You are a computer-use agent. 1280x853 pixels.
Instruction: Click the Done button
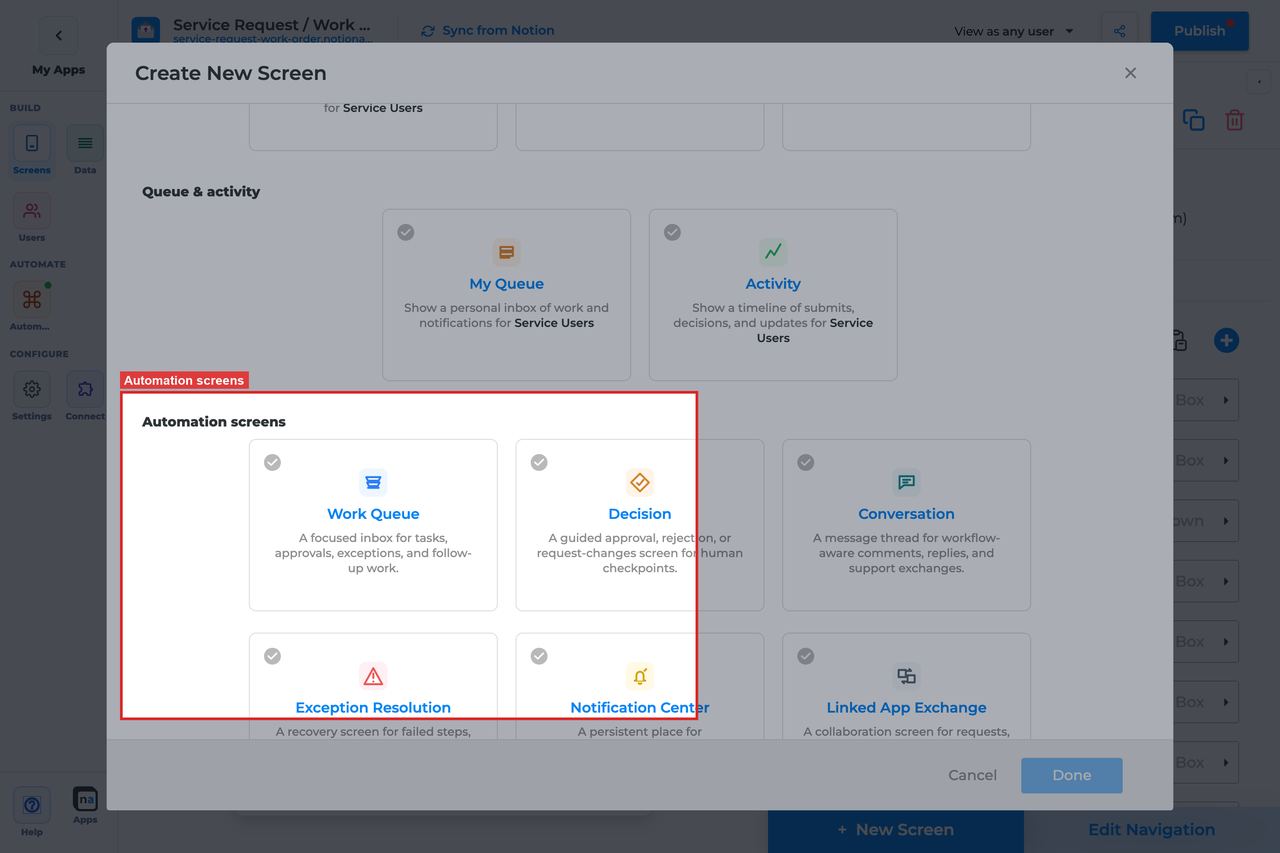[x=1072, y=775]
